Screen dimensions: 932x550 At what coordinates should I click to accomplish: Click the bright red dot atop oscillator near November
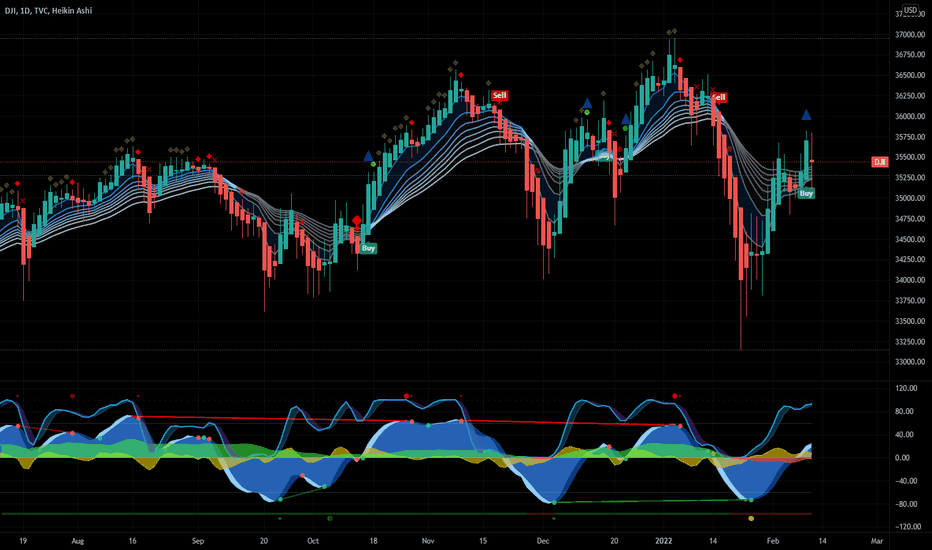click(407, 396)
